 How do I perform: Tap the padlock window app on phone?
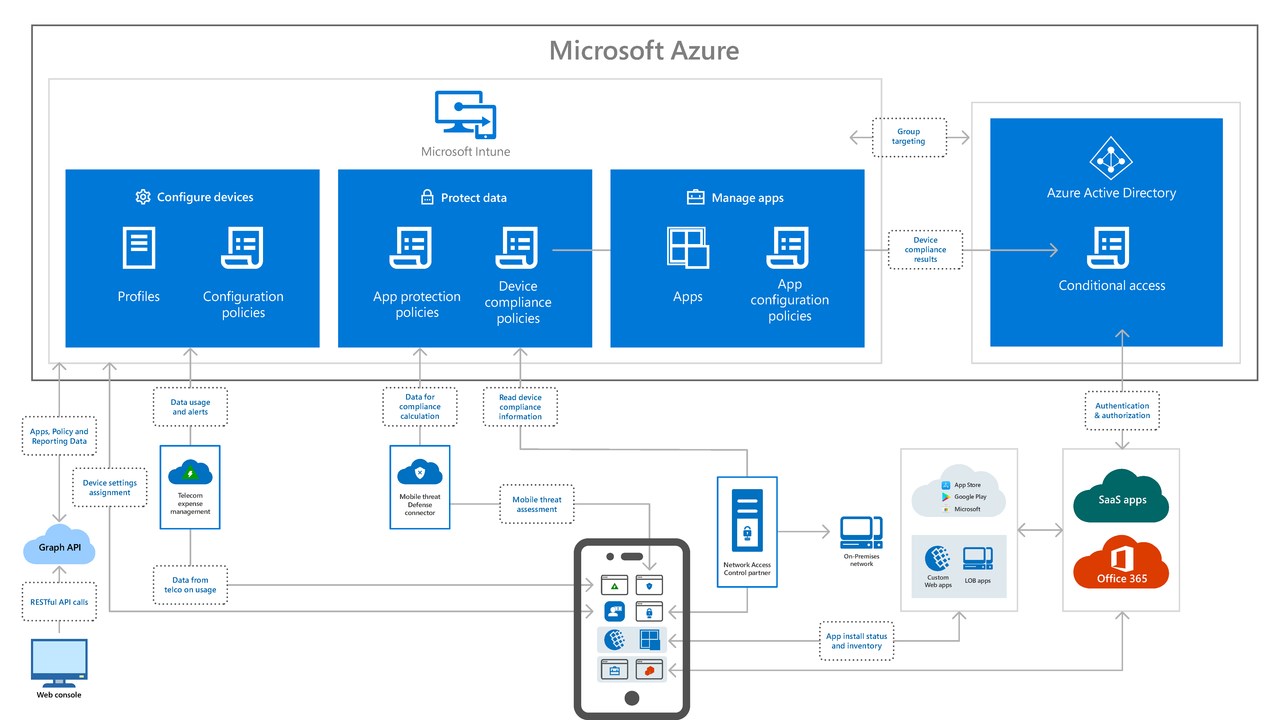tap(649, 612)
